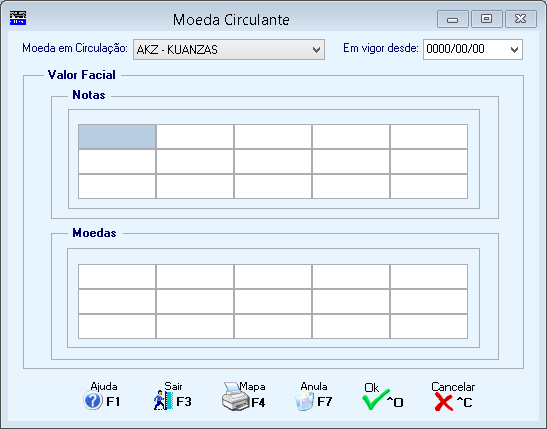Select the middle cell in Moedas second row
Image resolution: width=547 pixels, height=429 pixels.
pos(273,302)
